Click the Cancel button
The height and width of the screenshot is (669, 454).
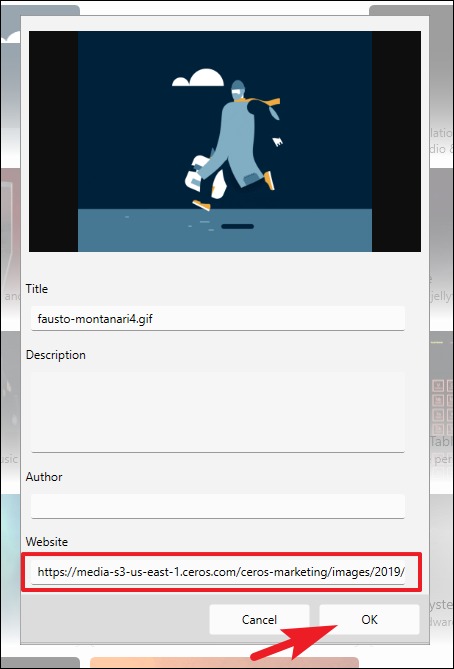point(259,619)
